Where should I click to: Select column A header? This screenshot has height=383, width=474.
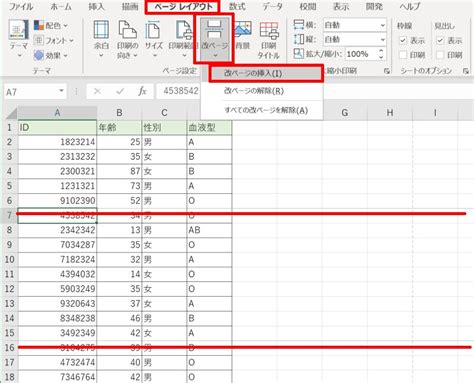57,113
